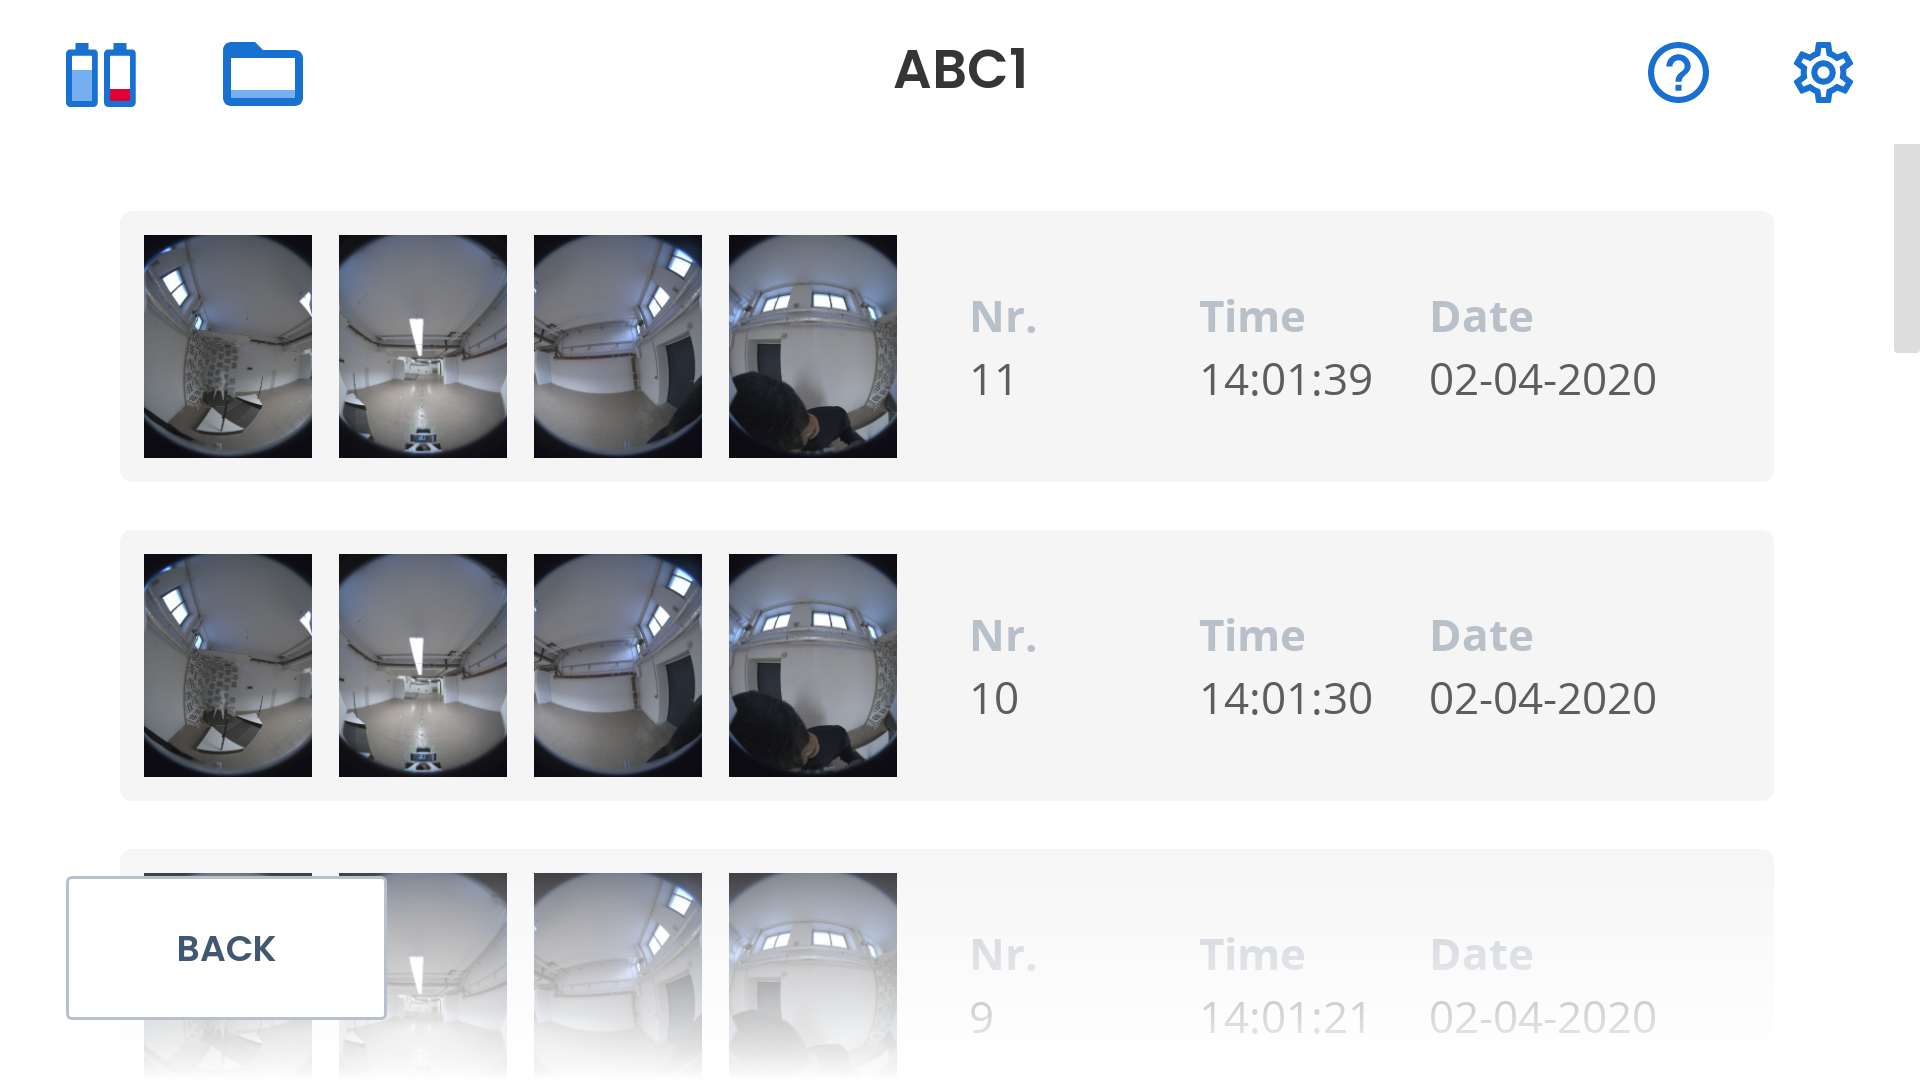Open the settings gear icon
This screenshot has width=1920, height=1080.
(x=1823, y=72)
